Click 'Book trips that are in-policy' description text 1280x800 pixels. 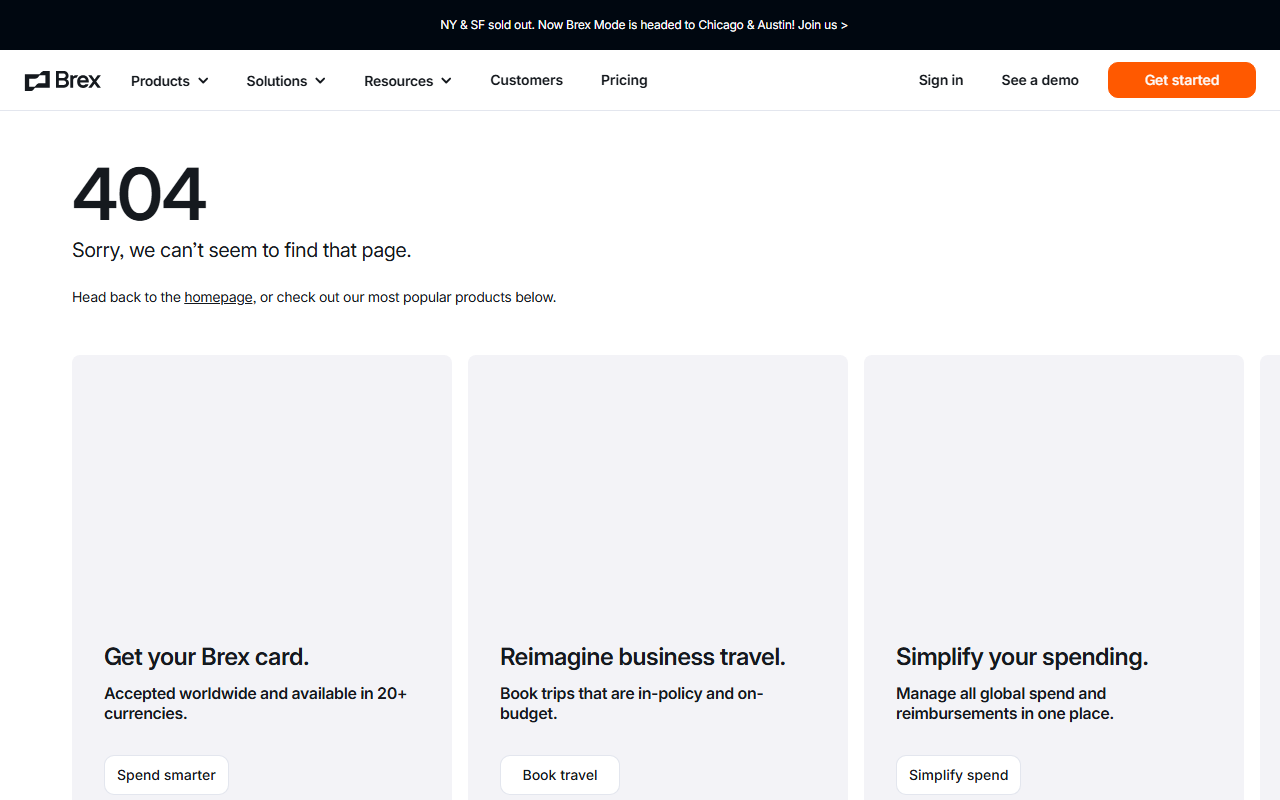click(631, 703)
